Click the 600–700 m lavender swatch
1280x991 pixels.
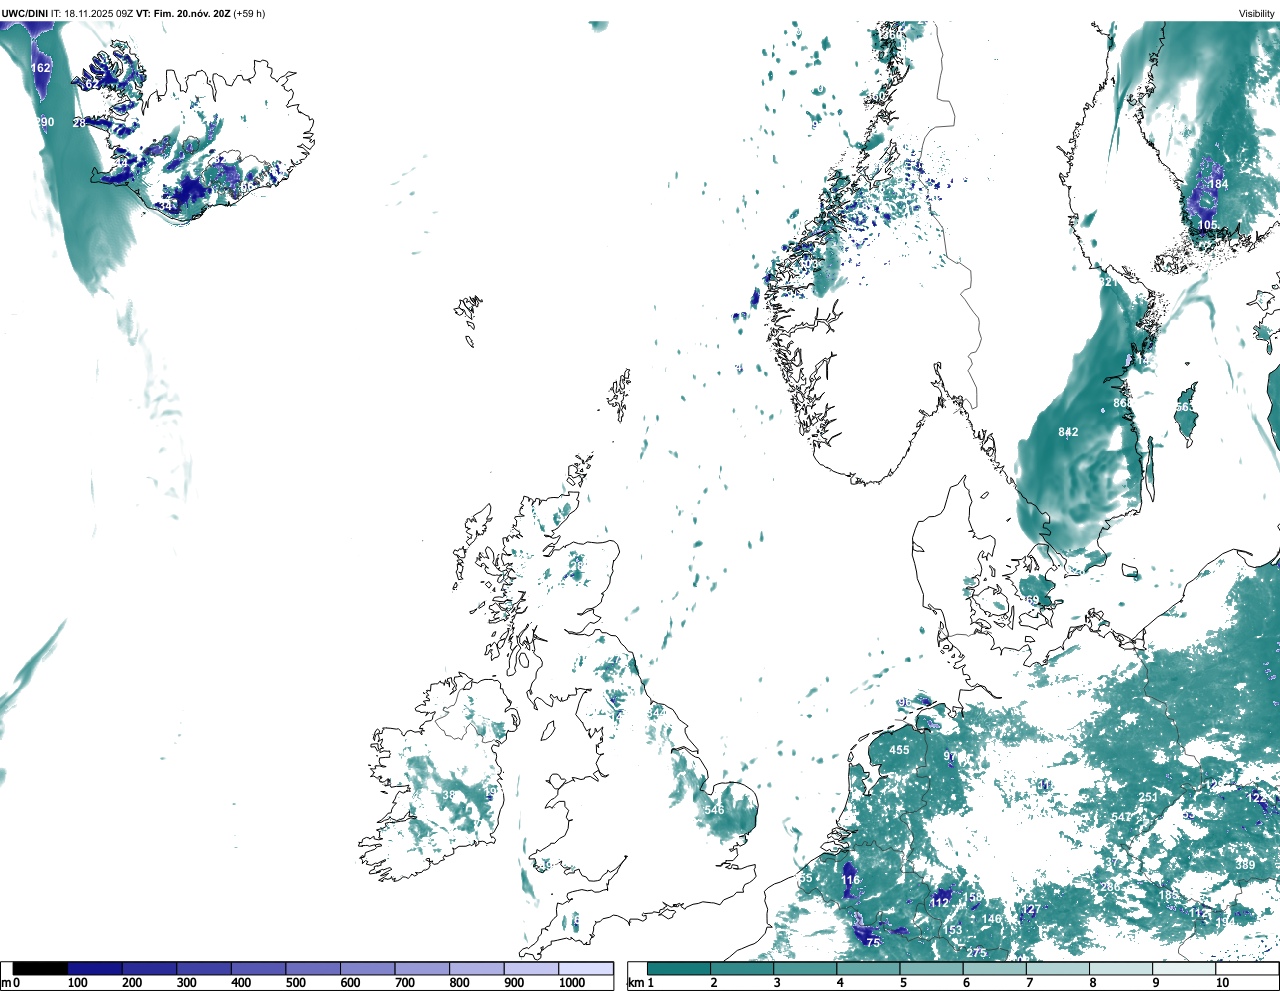point(367,969)
